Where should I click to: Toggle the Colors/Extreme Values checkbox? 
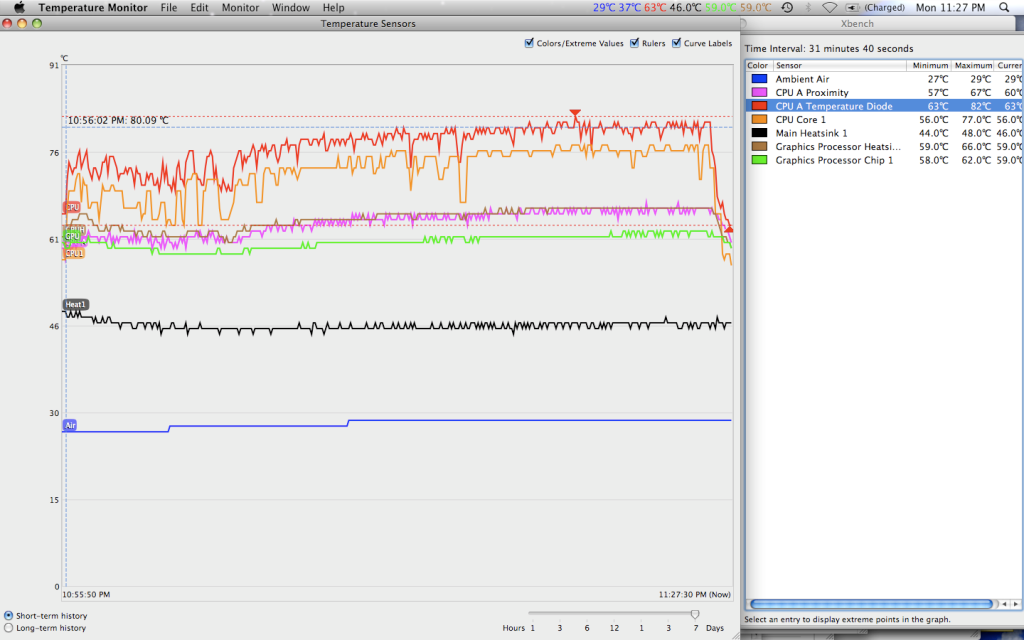tap(530, 43)
